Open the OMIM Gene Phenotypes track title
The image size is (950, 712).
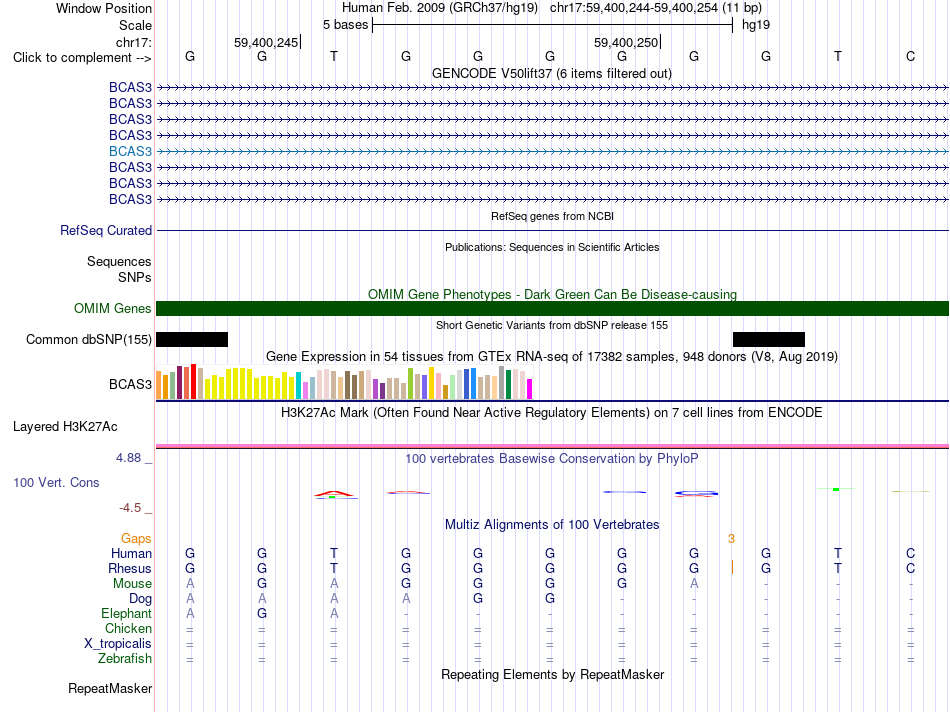coord(552,294)
